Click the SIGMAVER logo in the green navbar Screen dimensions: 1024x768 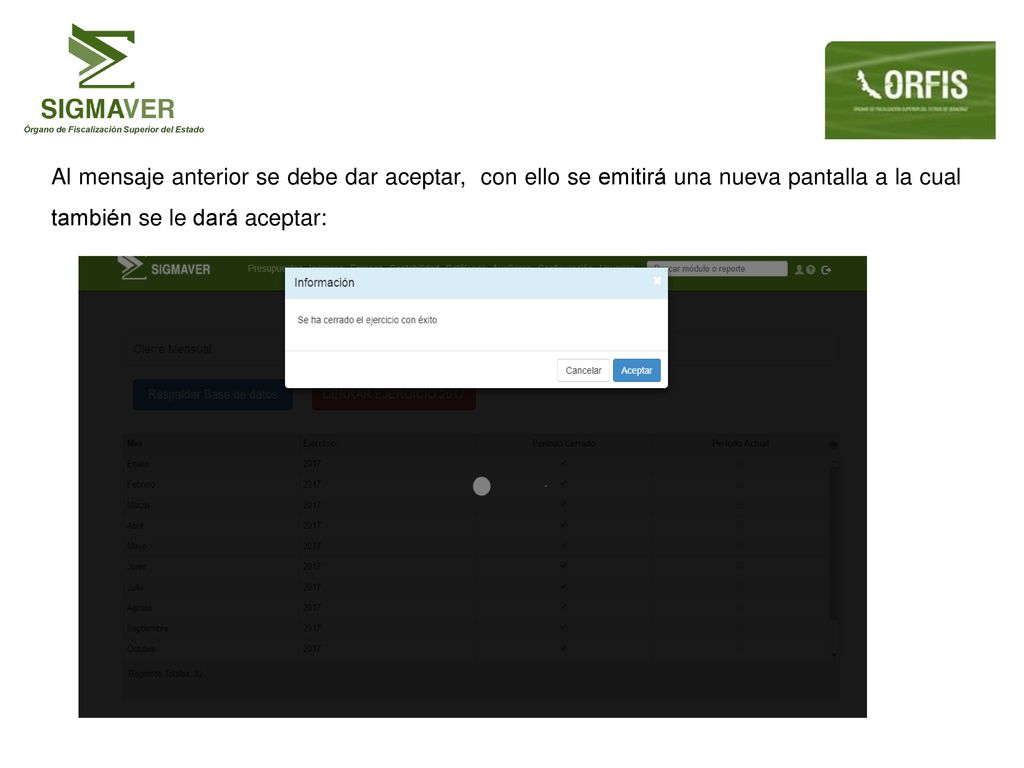165,268
